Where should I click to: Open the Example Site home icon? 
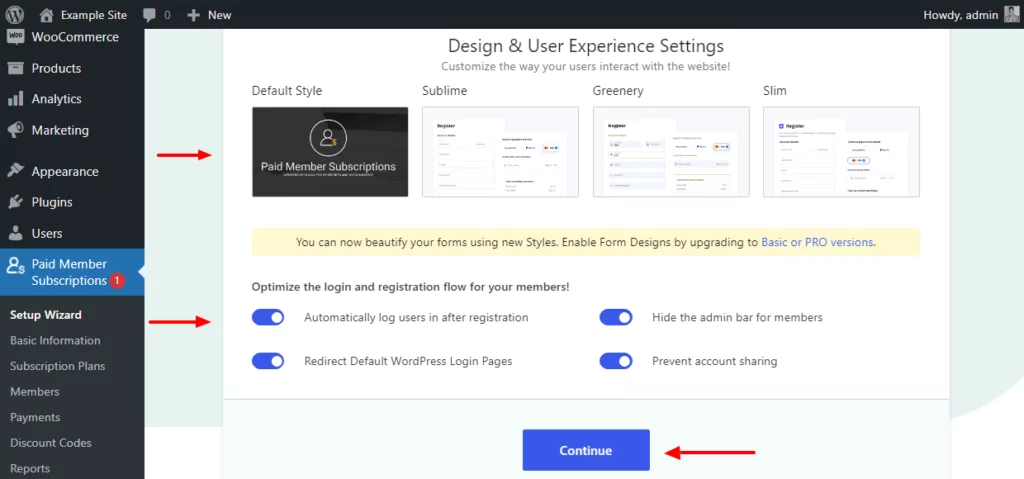pyautogui.click(x=46, y=14)
